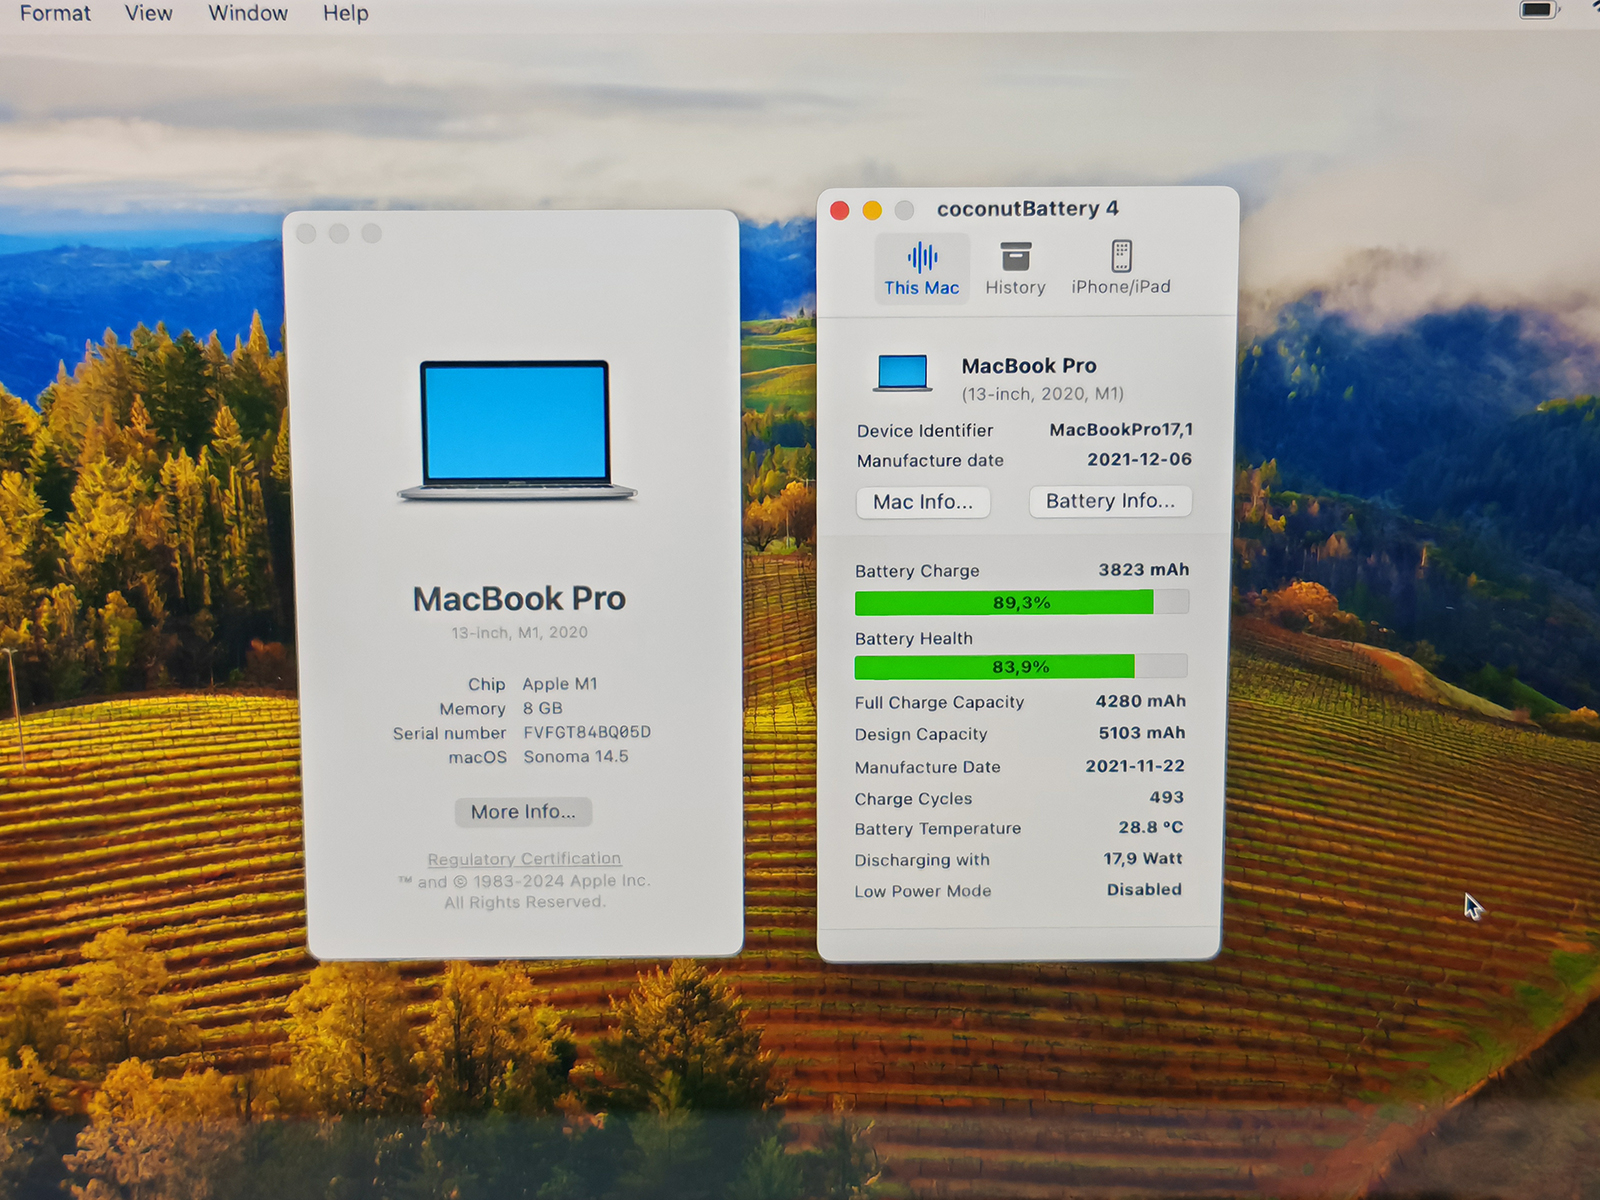Click the MacBook Pro icon in coconutBattery
The height and width of the screenshot is (1200, 1600).
coord(902,373)
